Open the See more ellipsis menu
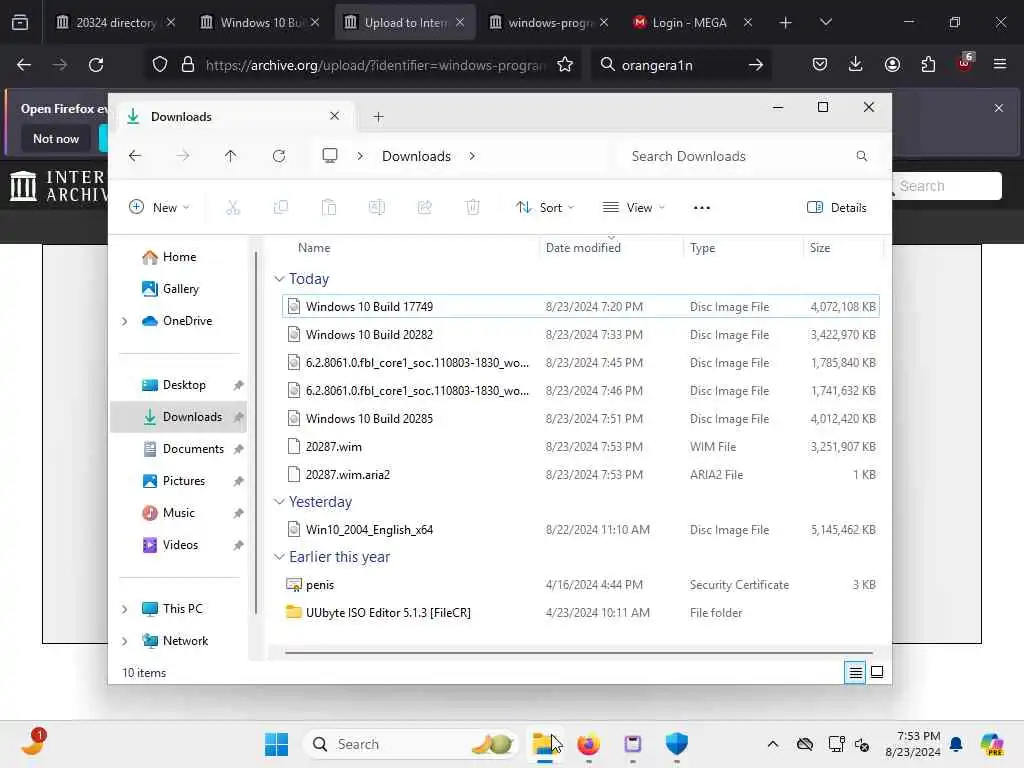The width and height of the screenshot is (1024, 768). [x=701, y=208]
